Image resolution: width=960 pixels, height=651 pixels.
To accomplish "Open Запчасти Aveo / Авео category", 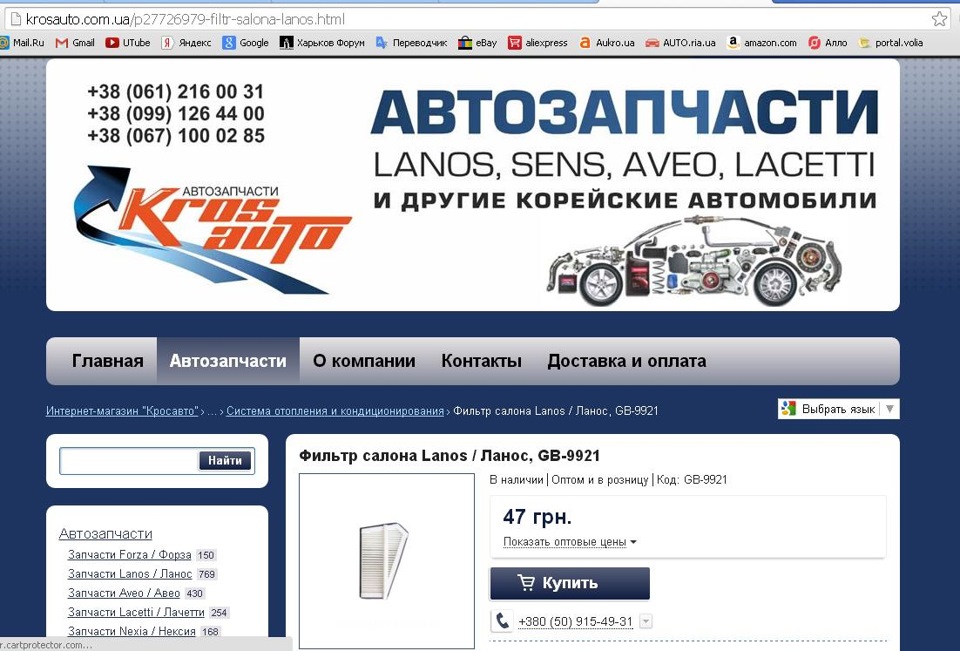I will pos(124,593).
